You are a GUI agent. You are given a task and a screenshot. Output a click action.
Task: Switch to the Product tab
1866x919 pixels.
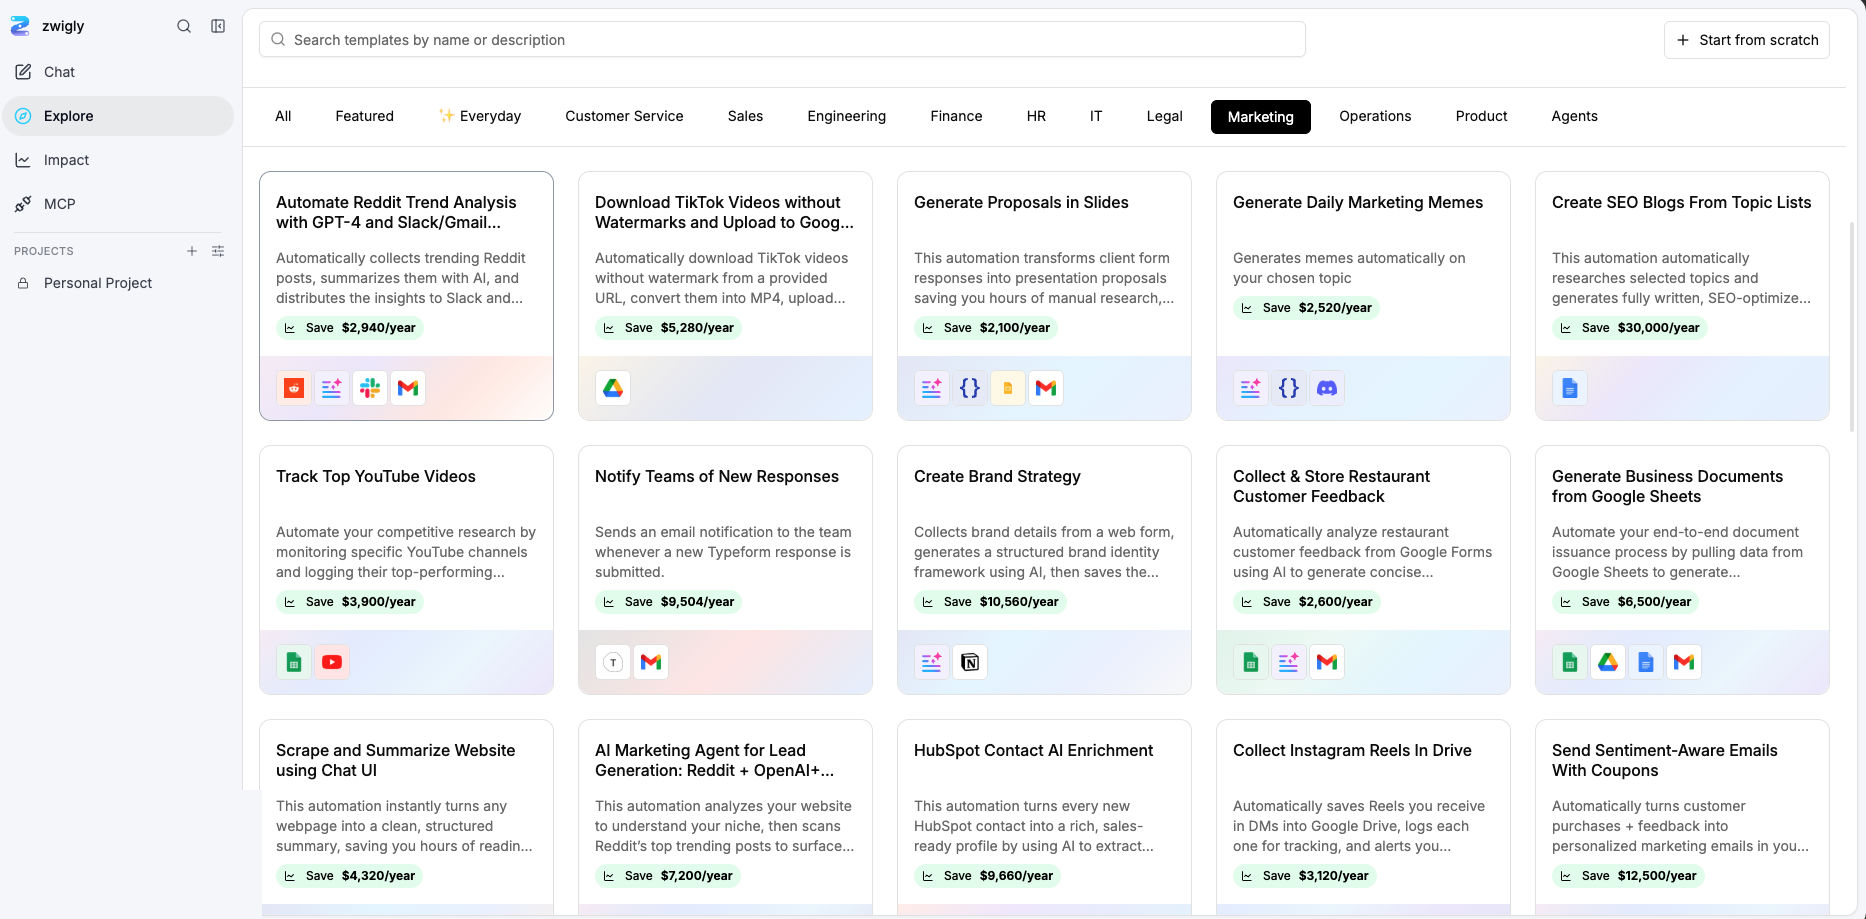(1481, 116)
